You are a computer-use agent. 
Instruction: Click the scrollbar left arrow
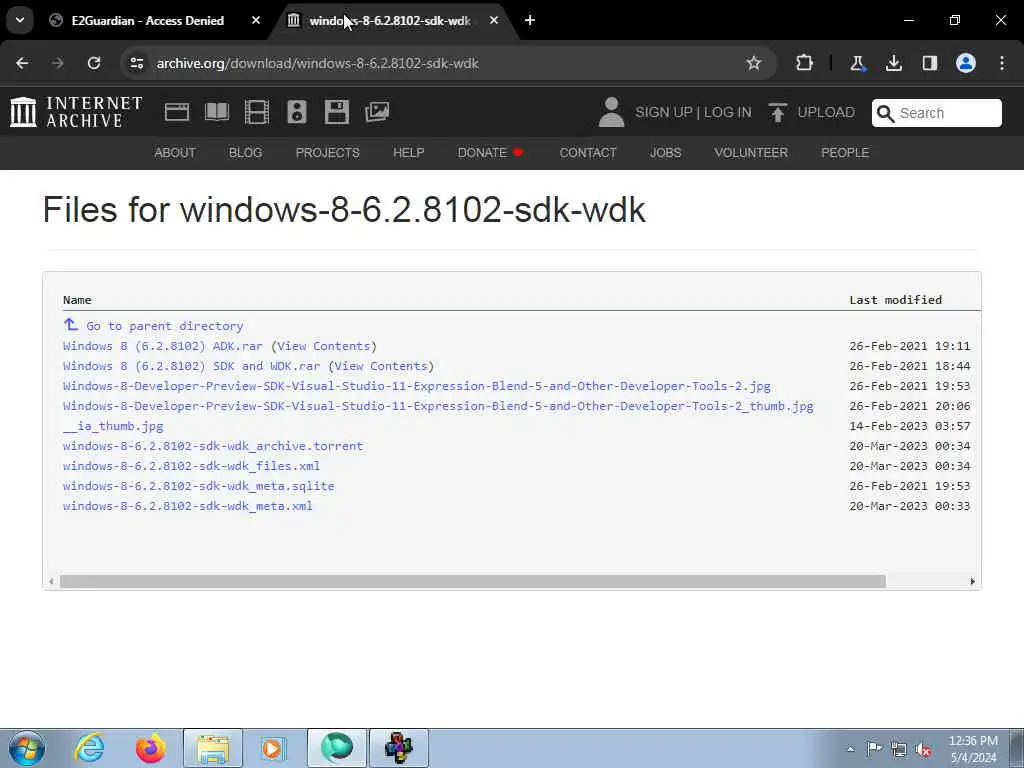(x=51, y=581)
